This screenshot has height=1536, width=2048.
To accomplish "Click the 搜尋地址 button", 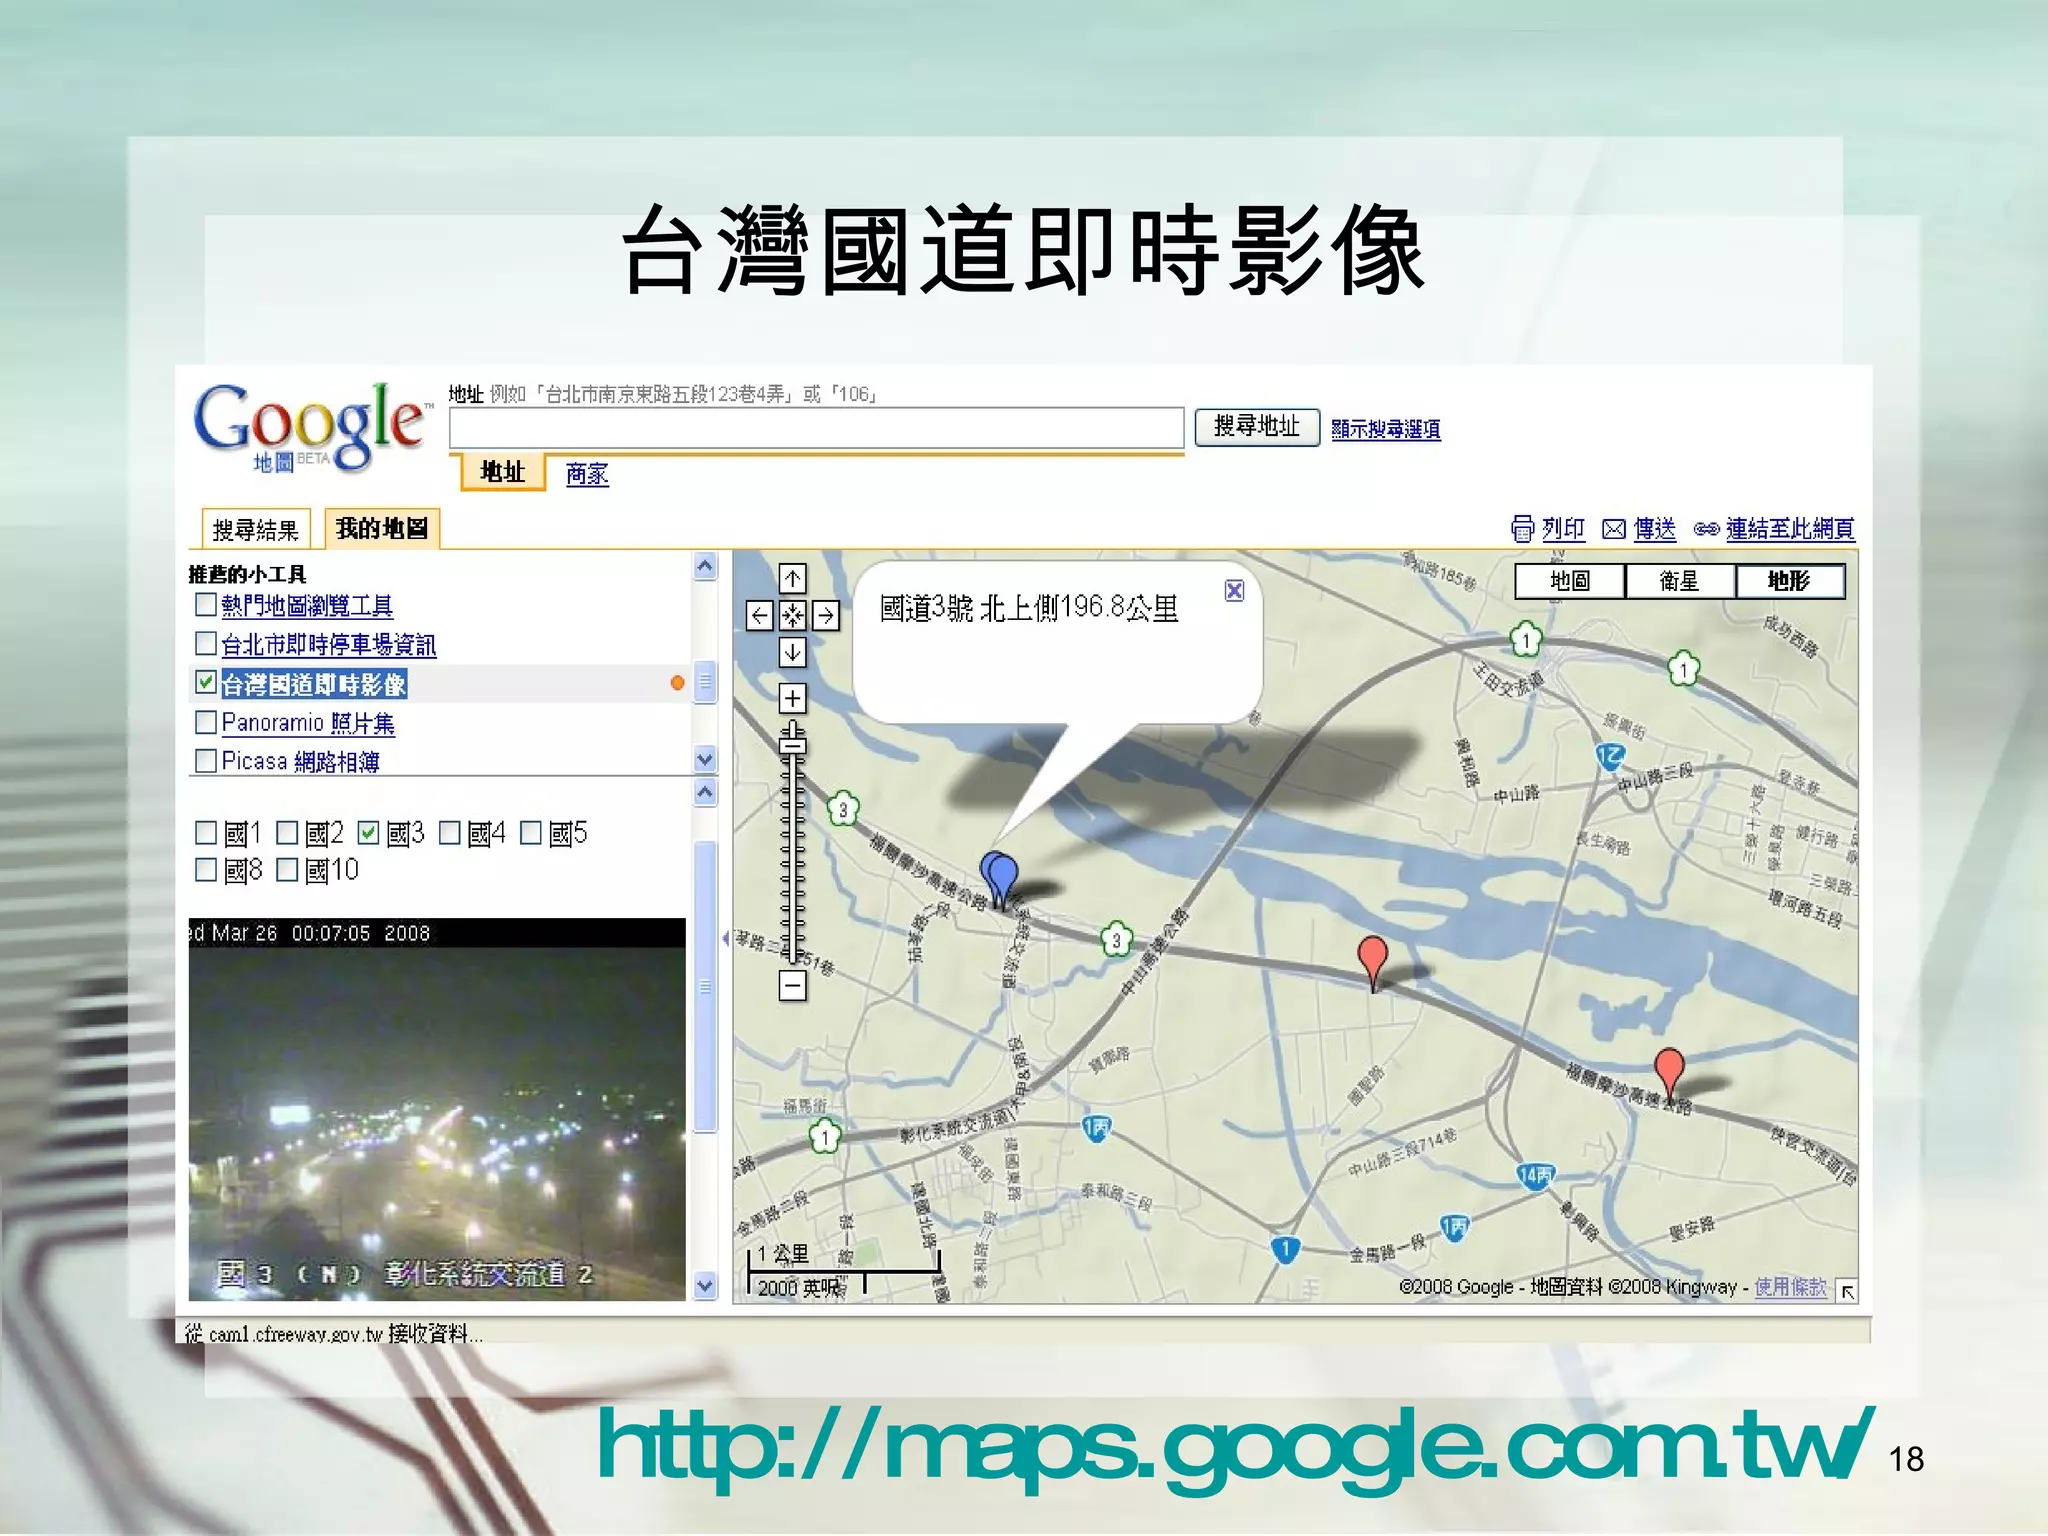I will tap(1257, 427).
